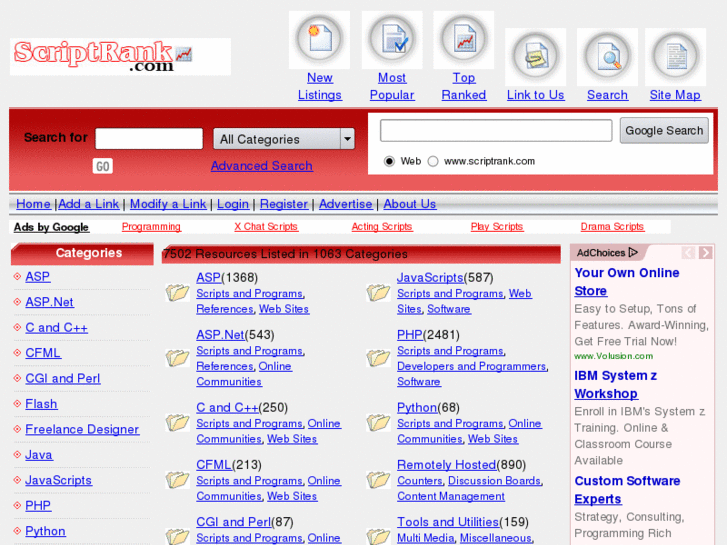The height and width of the screenshot is (545, 727).
Task: Click the folder icon beside PHP(2481)
Action: (x=378, y=358)
